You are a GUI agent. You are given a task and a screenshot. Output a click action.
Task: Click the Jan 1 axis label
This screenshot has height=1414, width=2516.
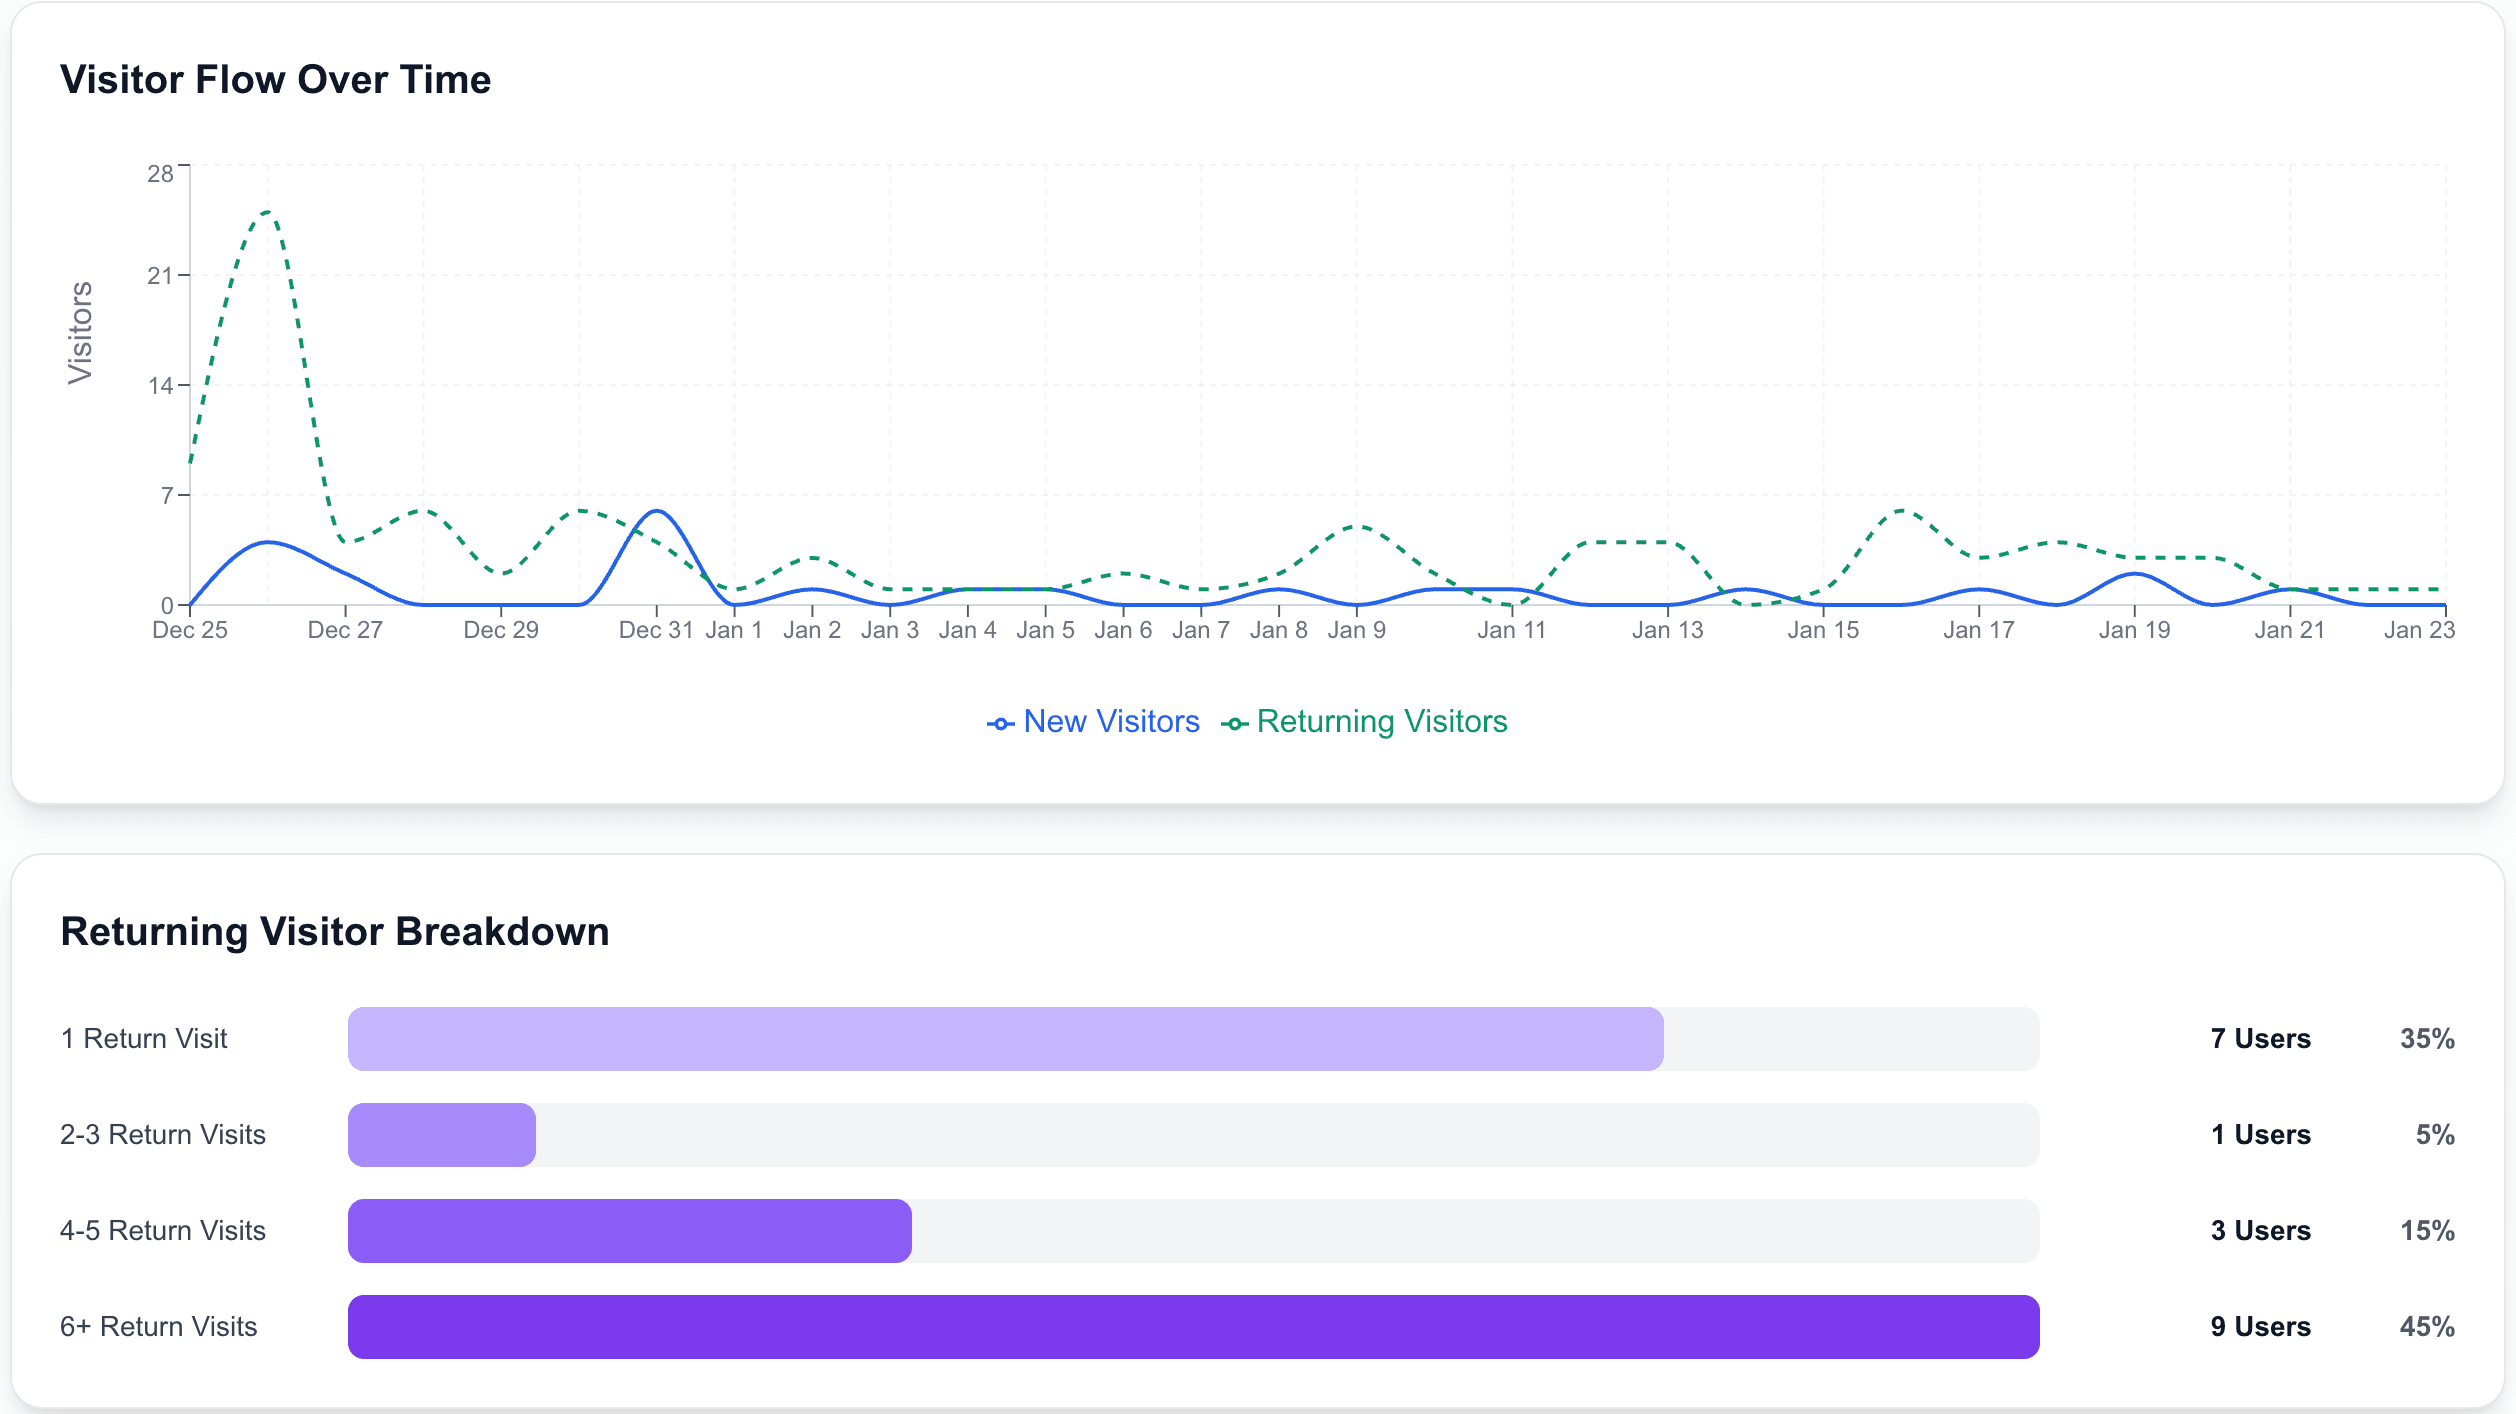tap(735, 629)
